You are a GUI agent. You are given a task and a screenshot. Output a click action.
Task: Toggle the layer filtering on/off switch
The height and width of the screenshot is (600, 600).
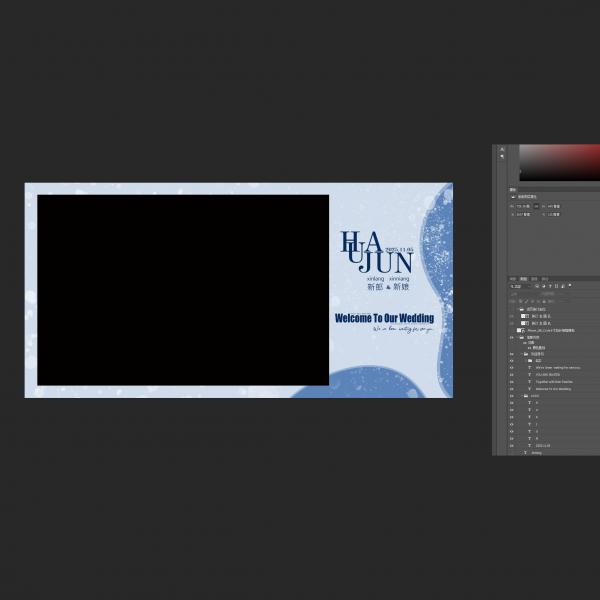pyautogui.click(x=572, y=286)
